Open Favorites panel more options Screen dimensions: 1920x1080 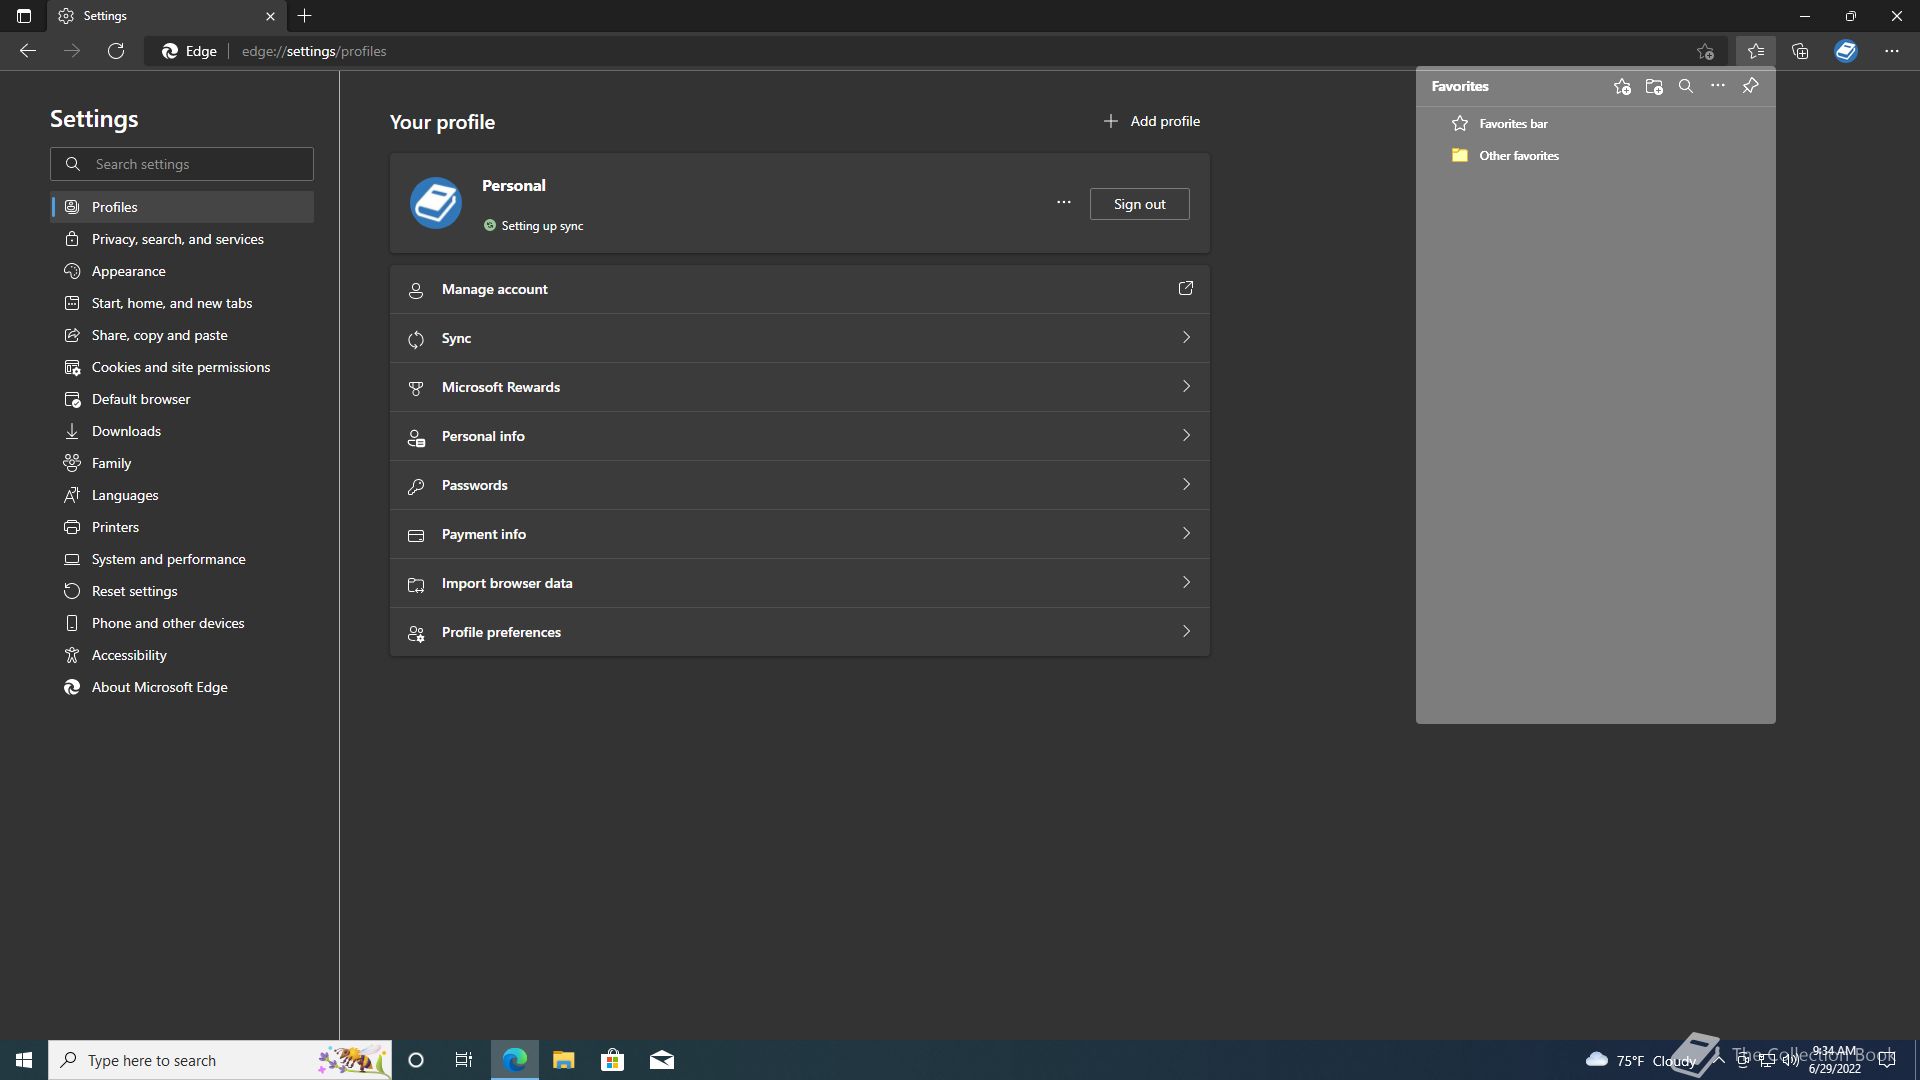[1718, 86]
